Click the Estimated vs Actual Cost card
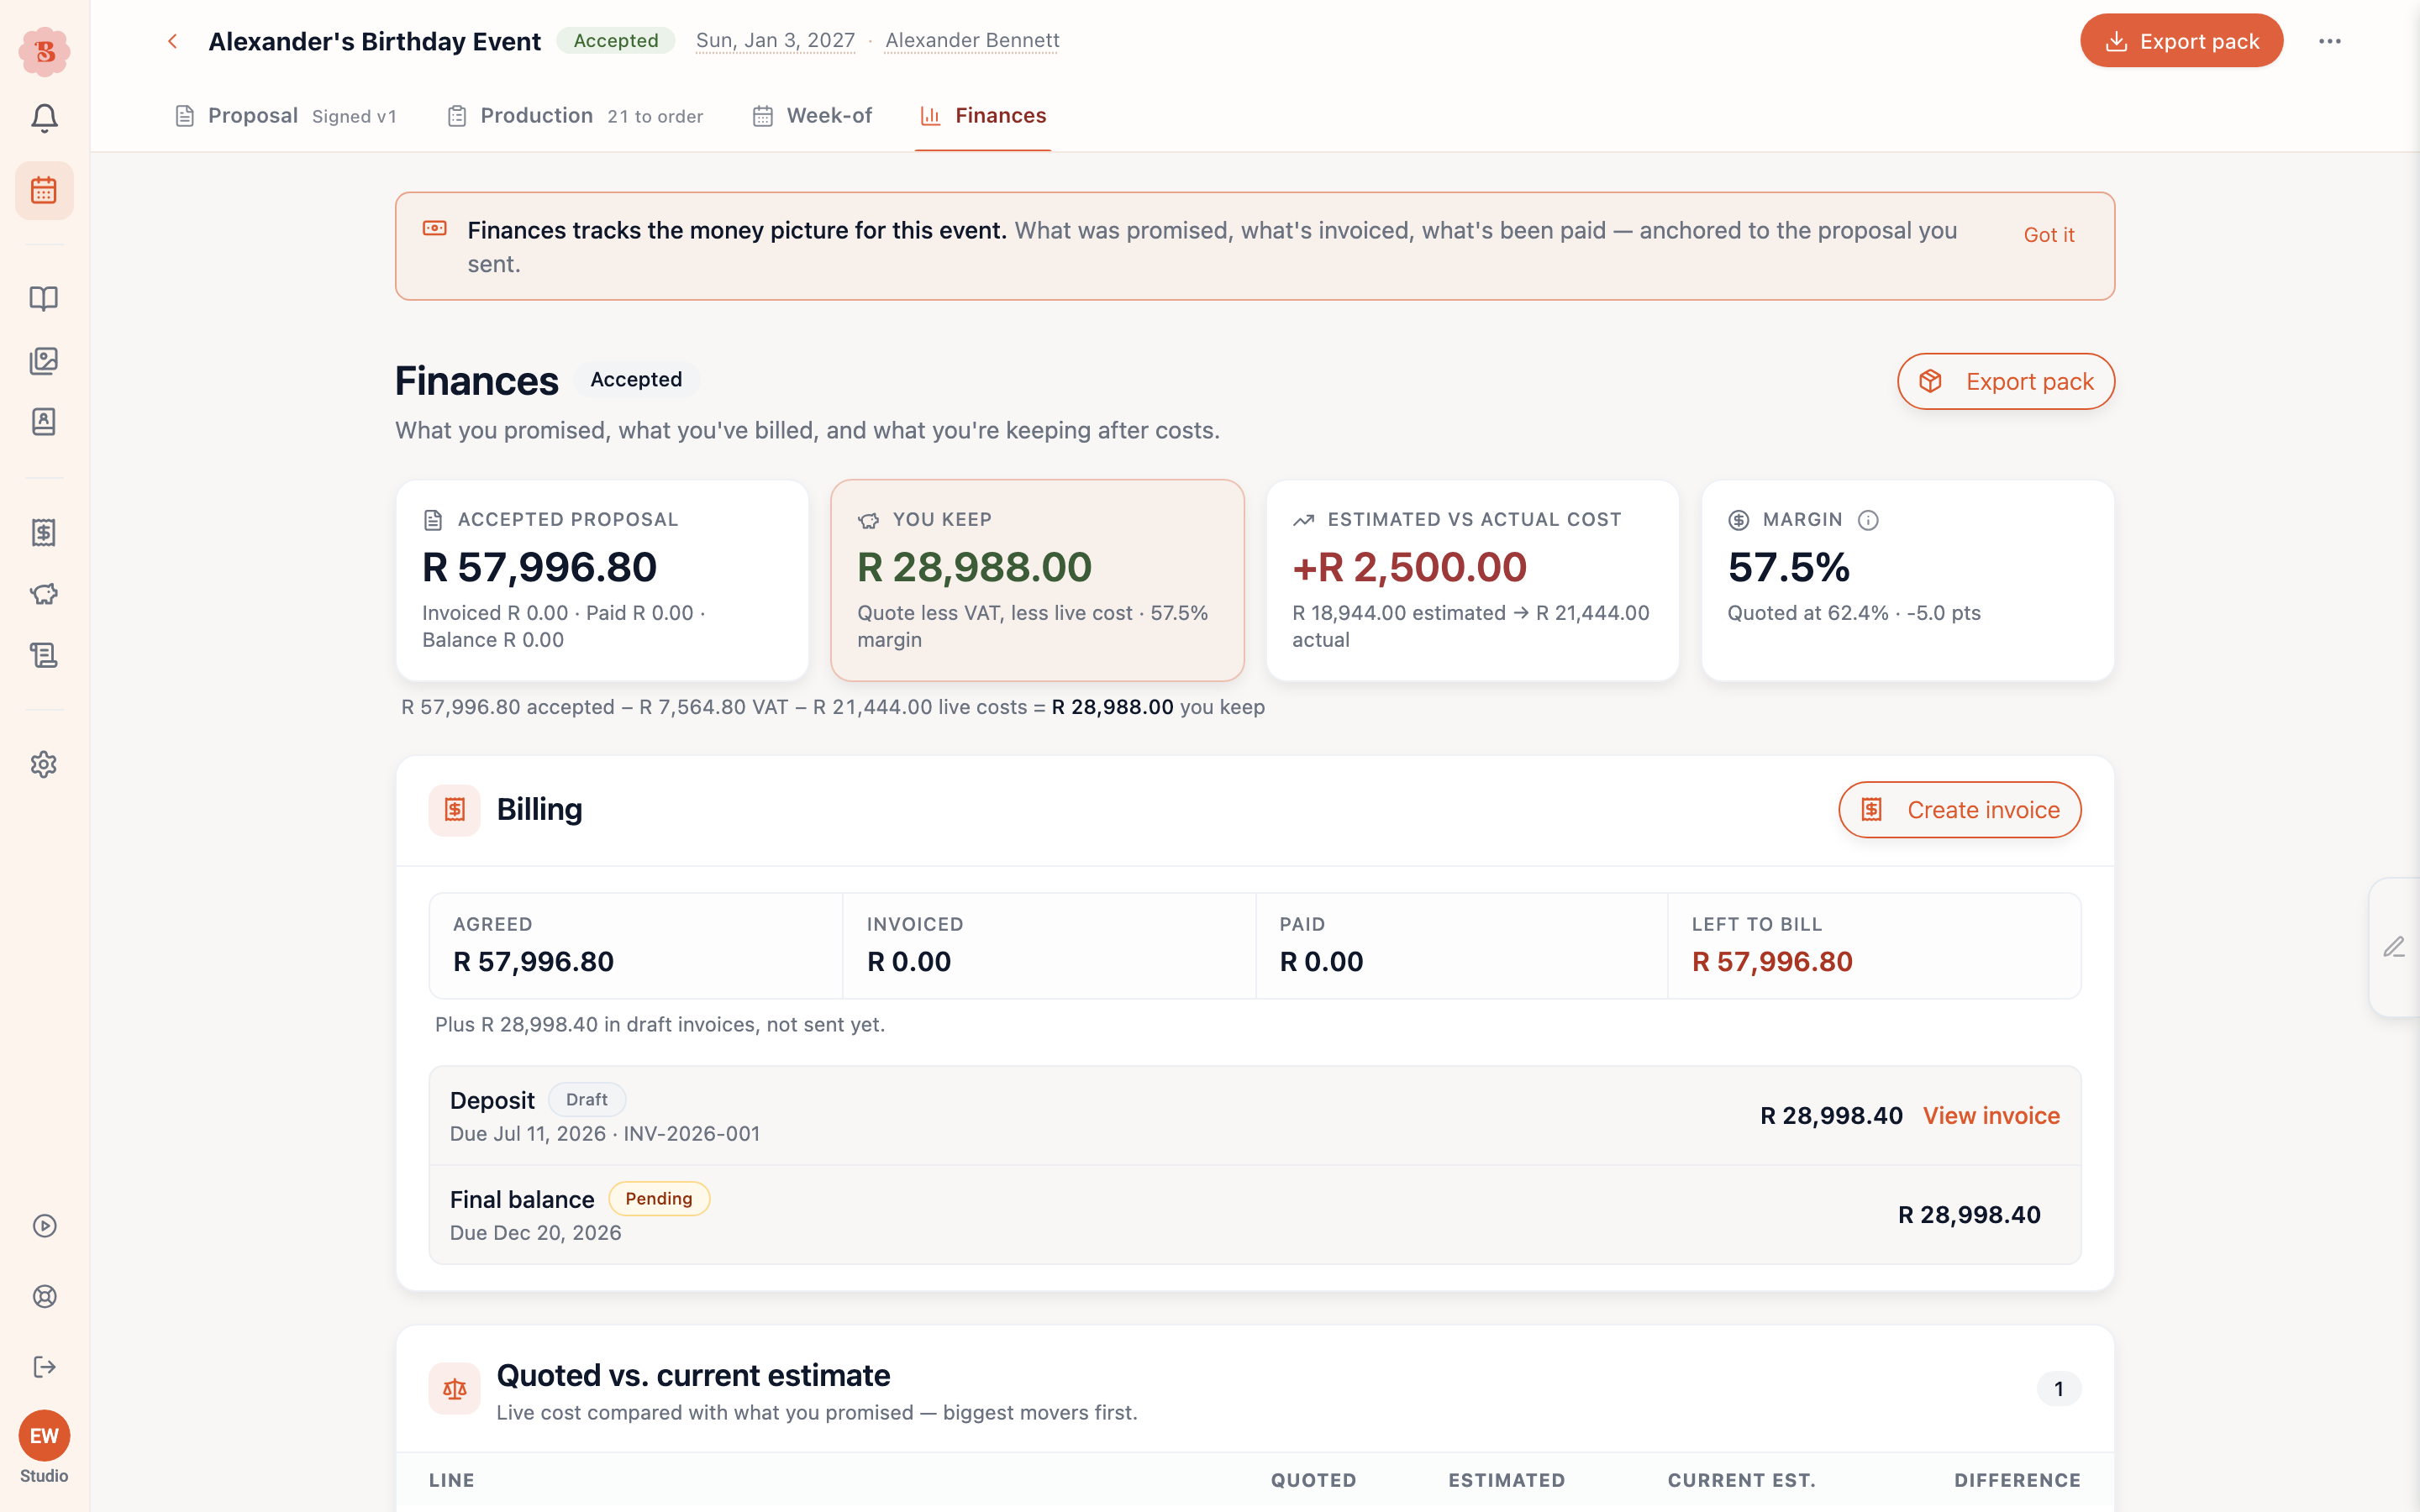 tap(1472, 580)
